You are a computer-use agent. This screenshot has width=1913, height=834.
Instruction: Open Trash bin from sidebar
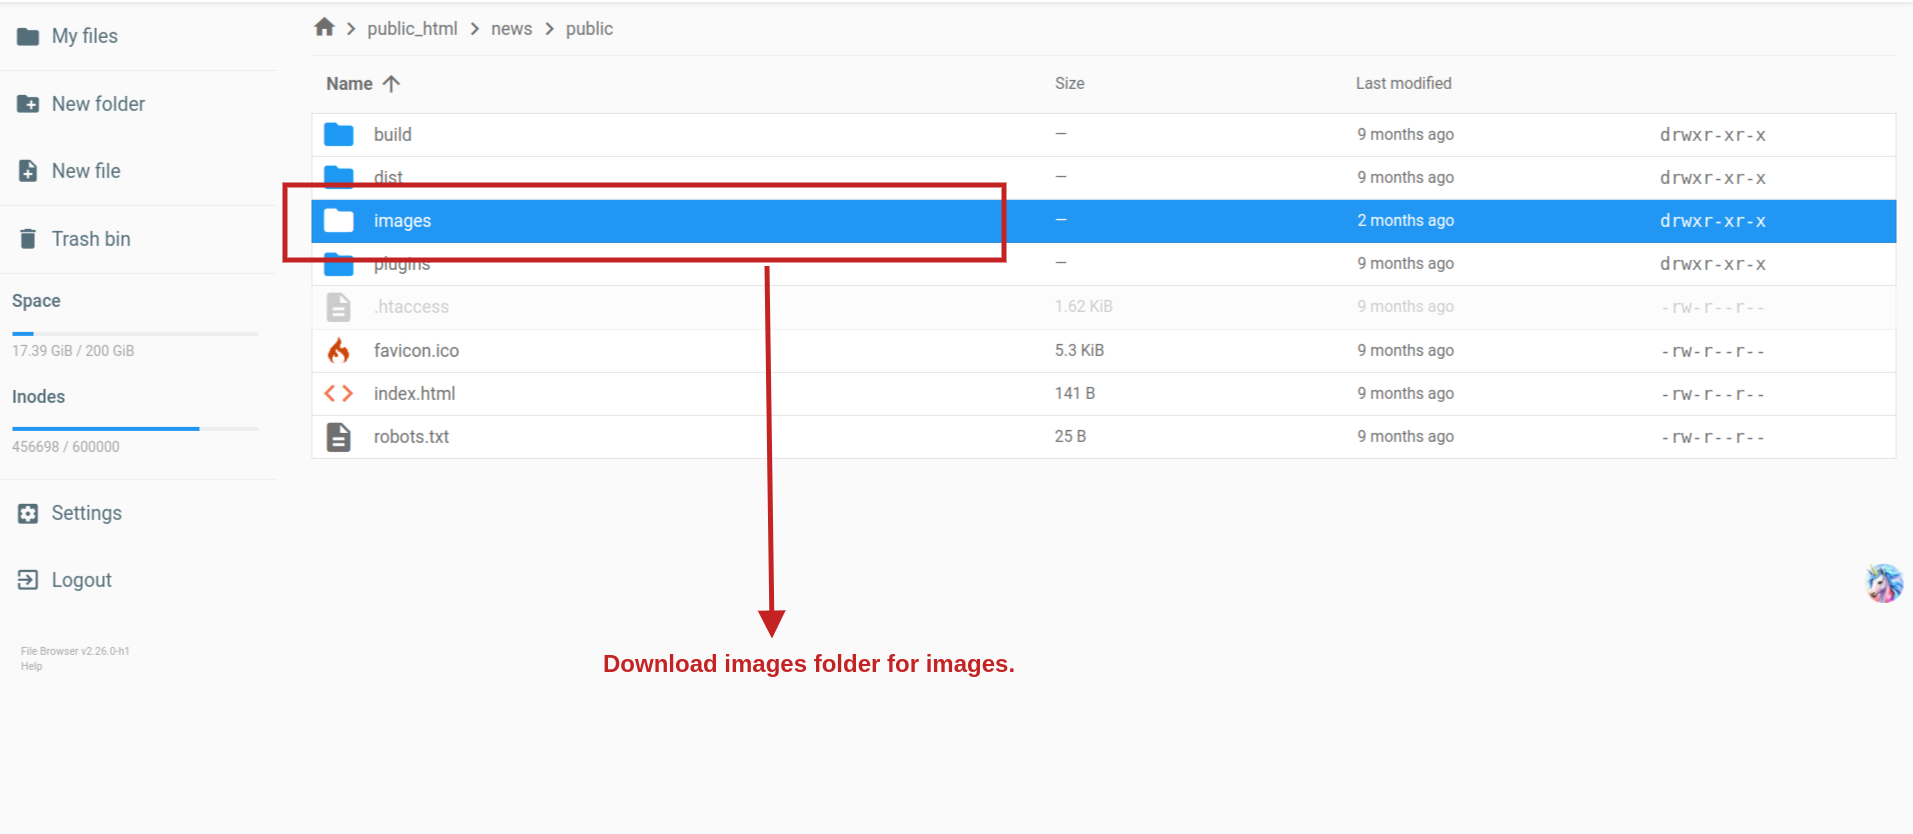90,239
